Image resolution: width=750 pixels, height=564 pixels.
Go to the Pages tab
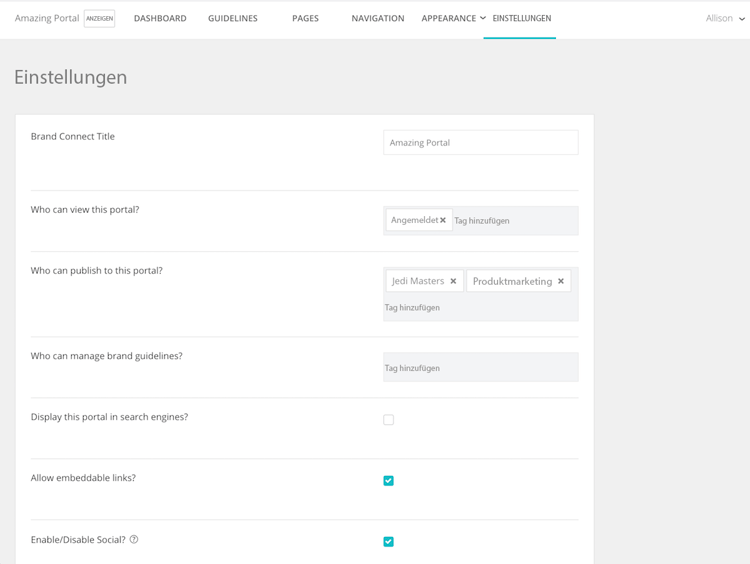click(305, 19)
